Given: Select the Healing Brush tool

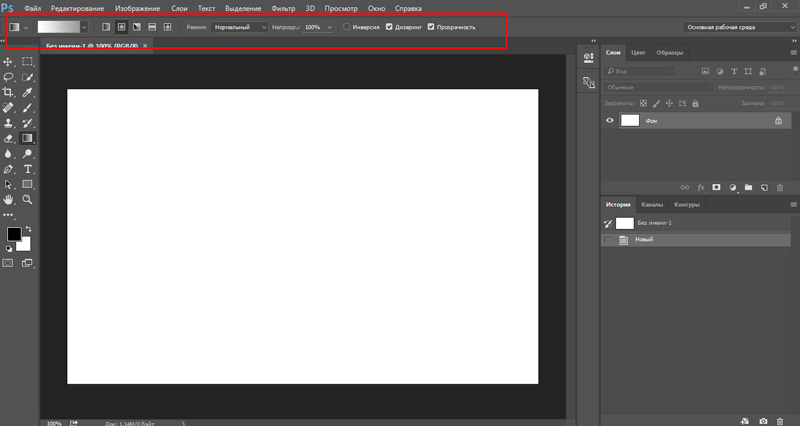Looking at the screenshot, I should pos(8,108).
